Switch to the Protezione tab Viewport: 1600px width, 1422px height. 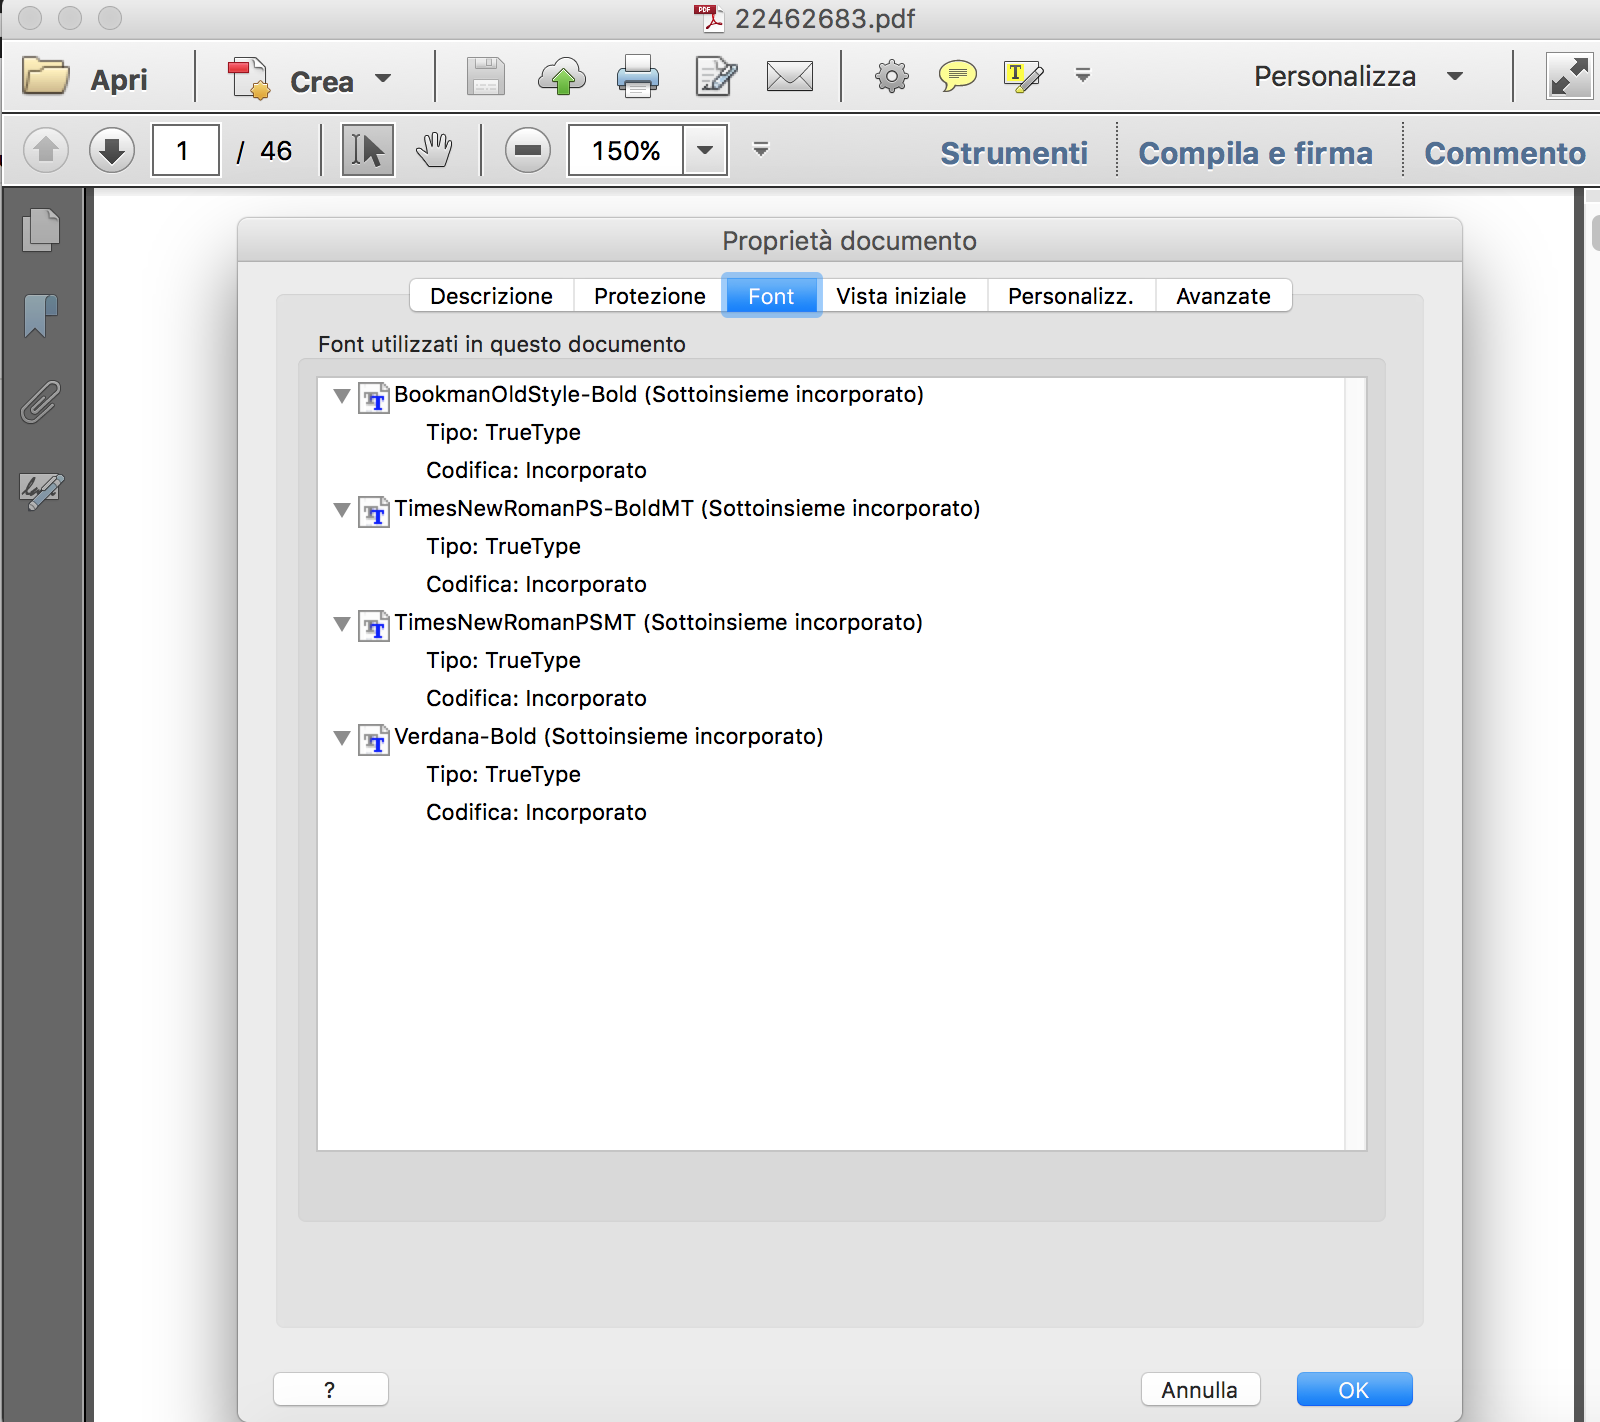[x=650, y=296]
